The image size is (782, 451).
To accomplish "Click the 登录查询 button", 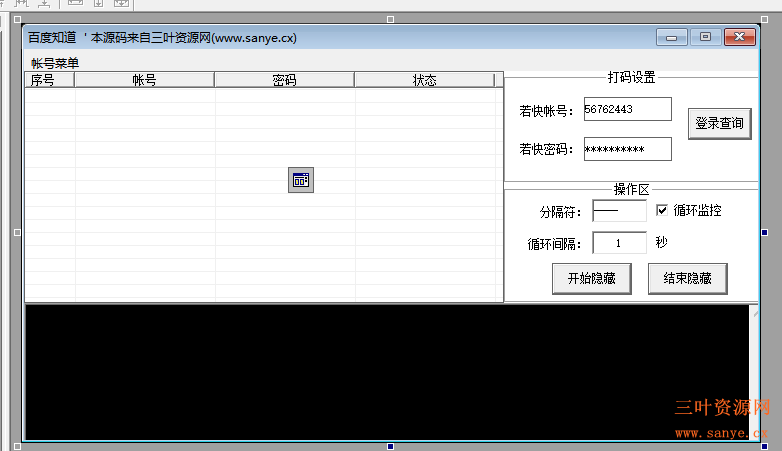I will (x=719, y=124).
